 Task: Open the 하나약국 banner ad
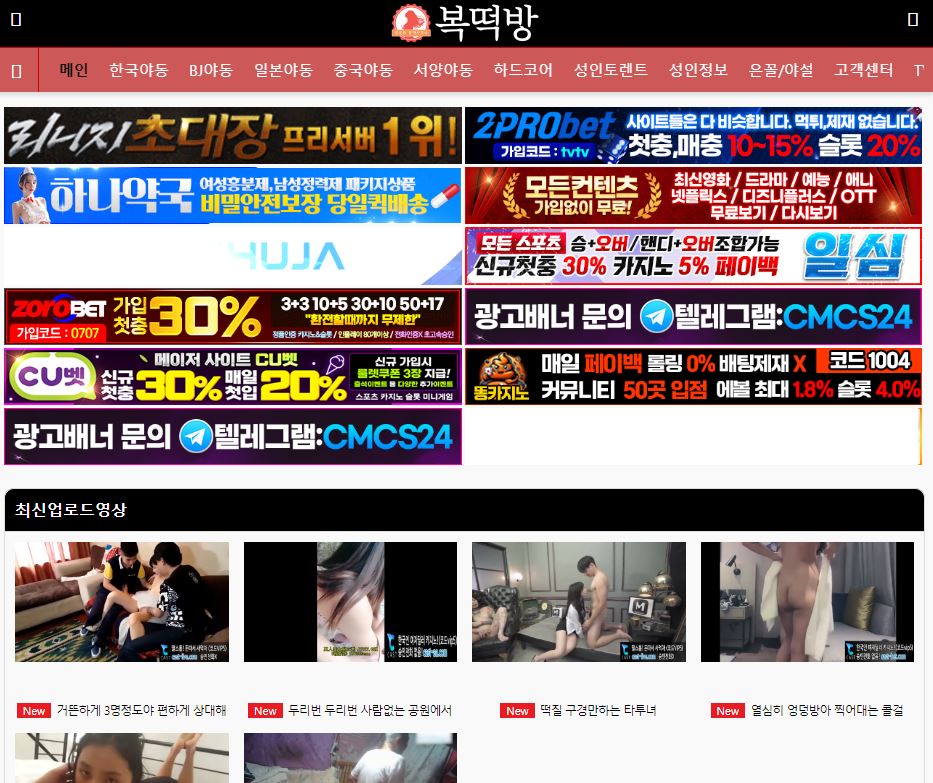[233, 196]
